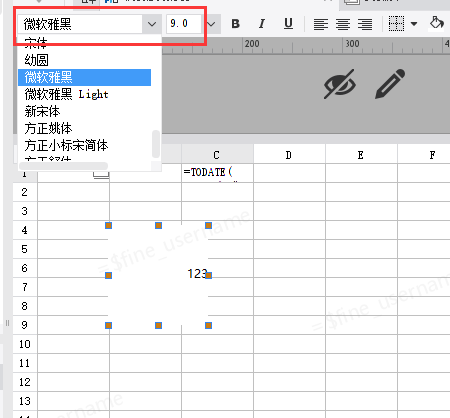Viewport: 450px width, 418px height.
Task: Expand border options dropdown arrow
Action: pyautogui.click(x=414, y=24)
